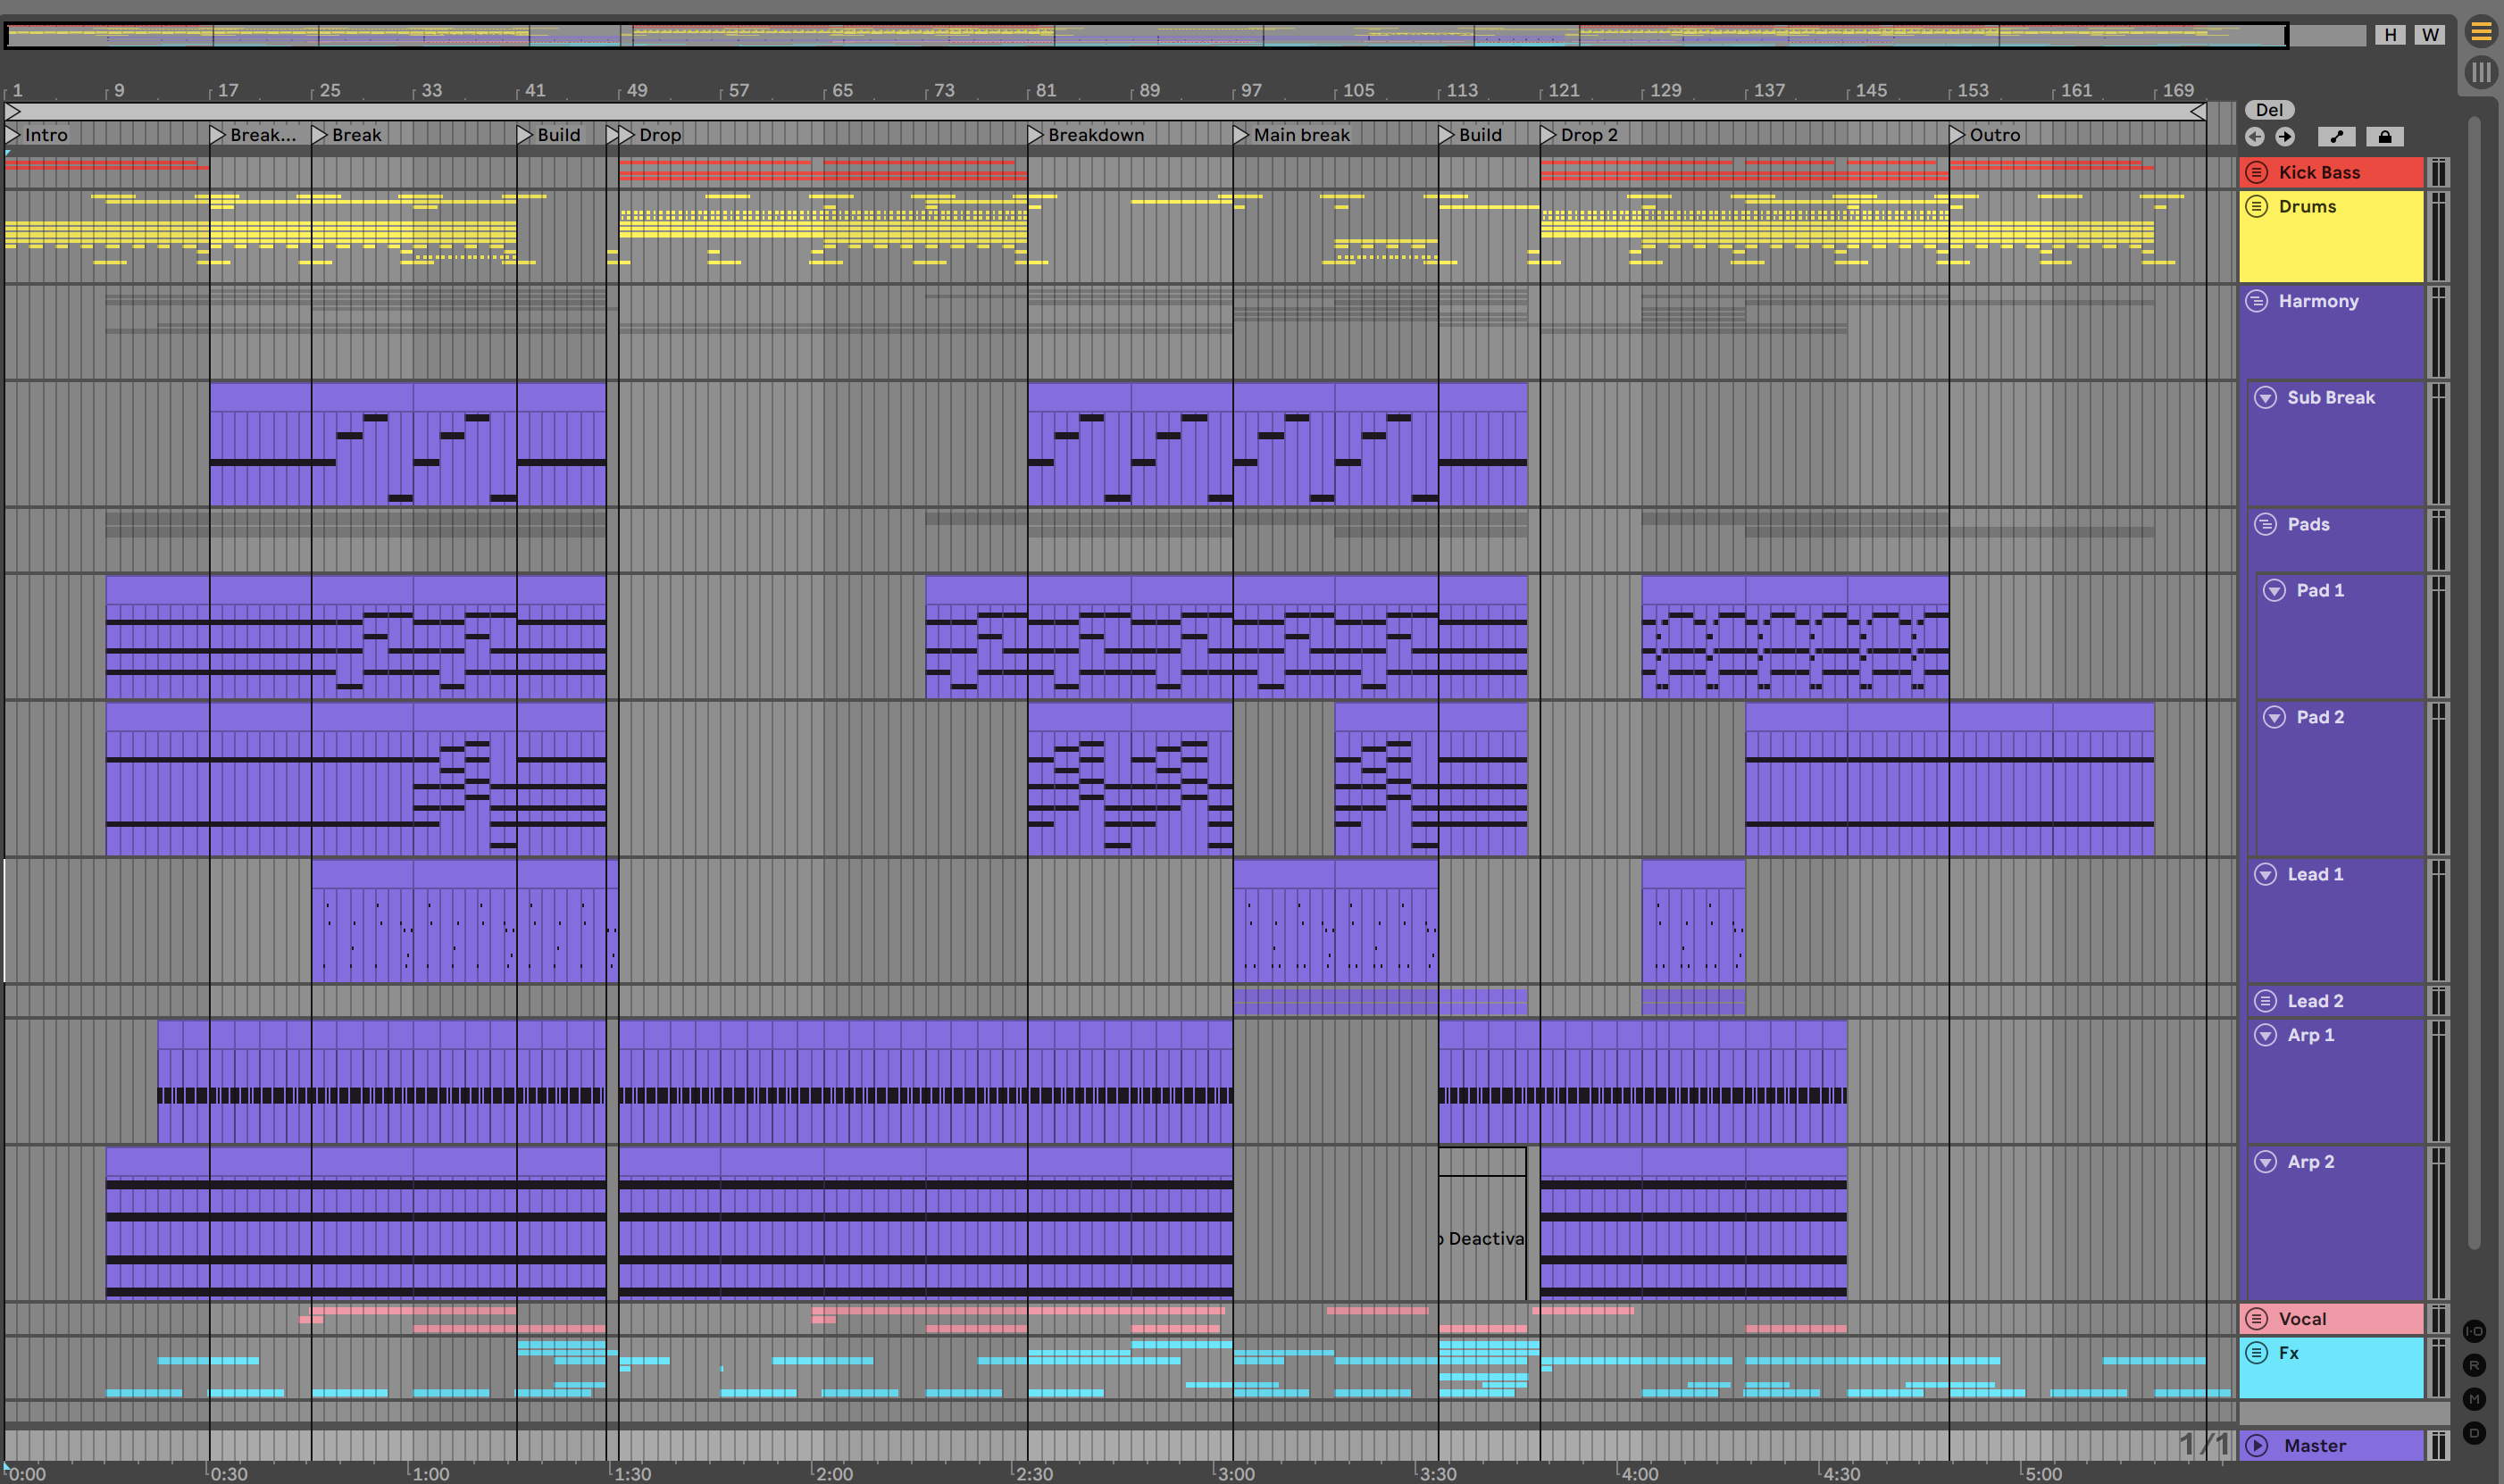Collapse the Pad 1 track

[2274, 590]
